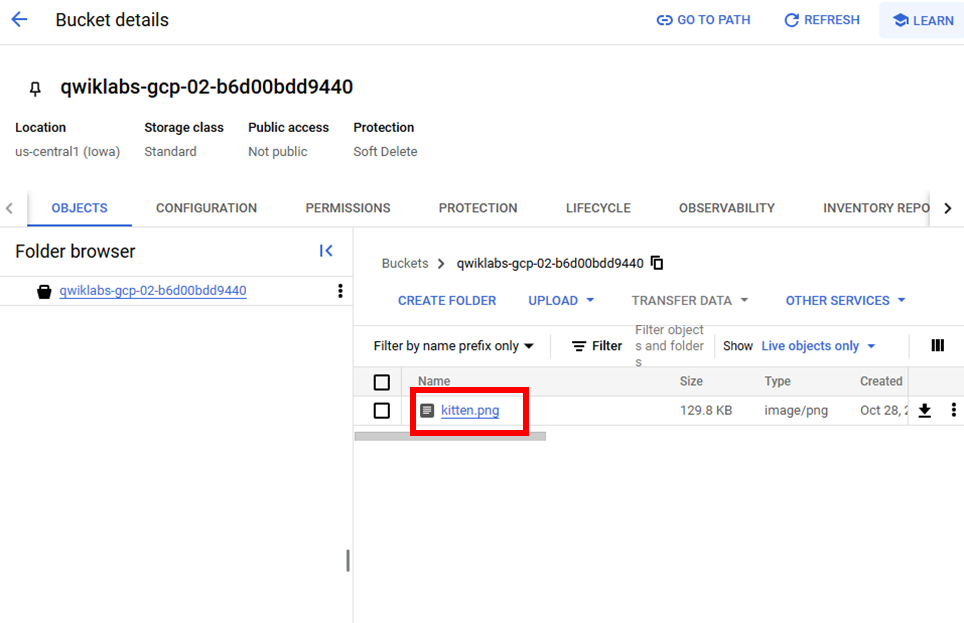
Task: Click the us-central1 (Iowa) location value
Action: (68, 151)
